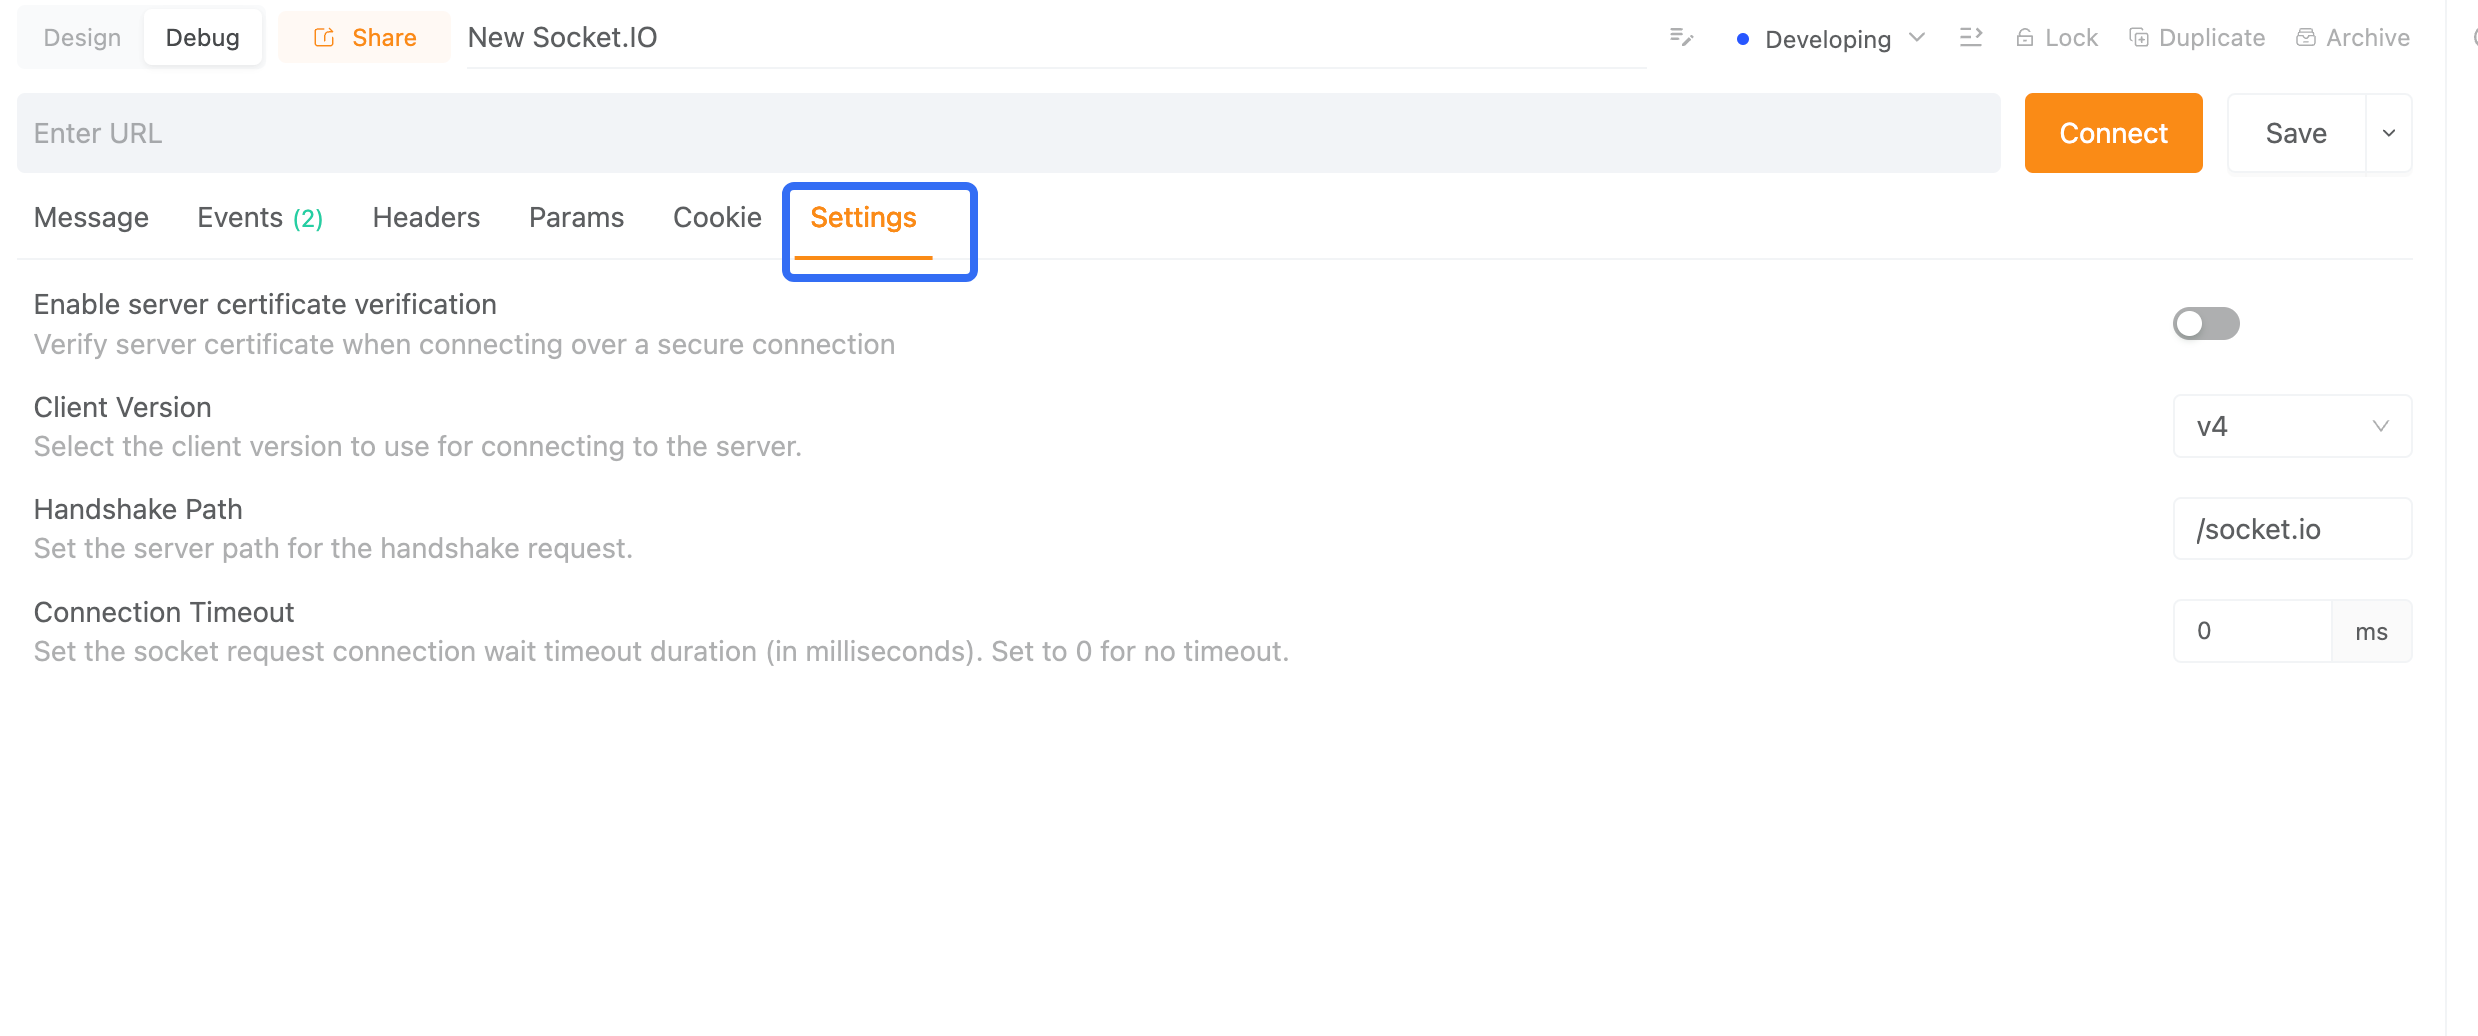Image resolution: width=2478 pixels, height=1036 pixels.
Task: Switch to Design mode
Action: point(82,38)
